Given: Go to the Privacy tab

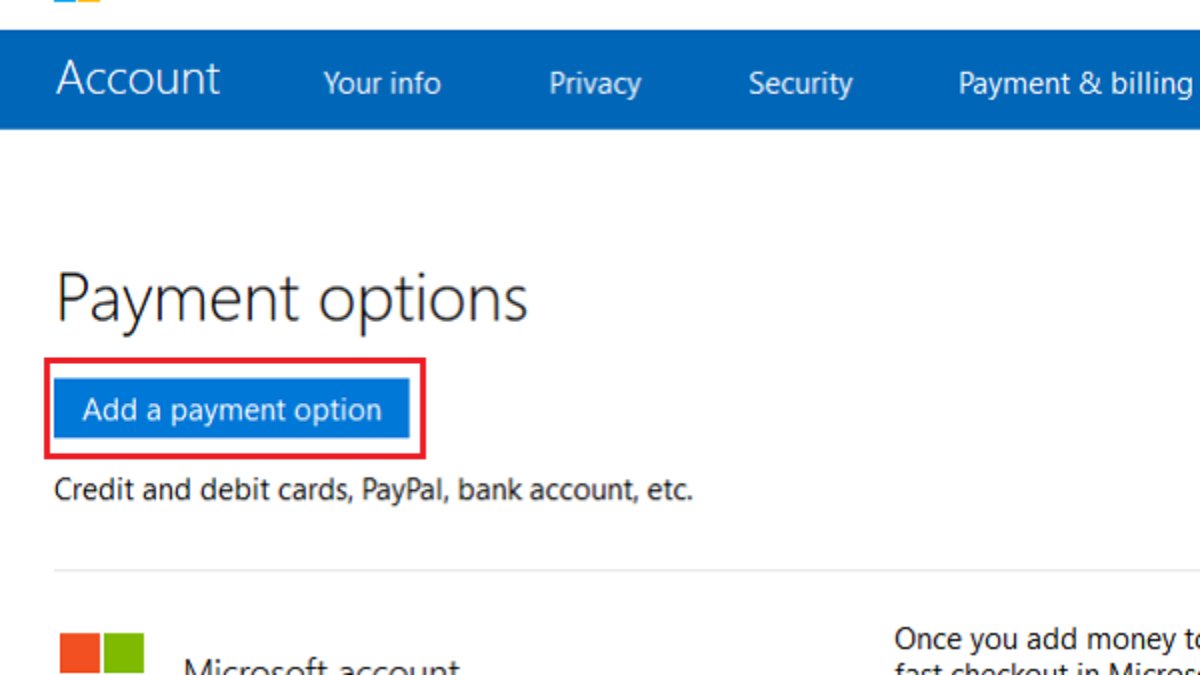Looking at the screenshot, I should point(594,83).
